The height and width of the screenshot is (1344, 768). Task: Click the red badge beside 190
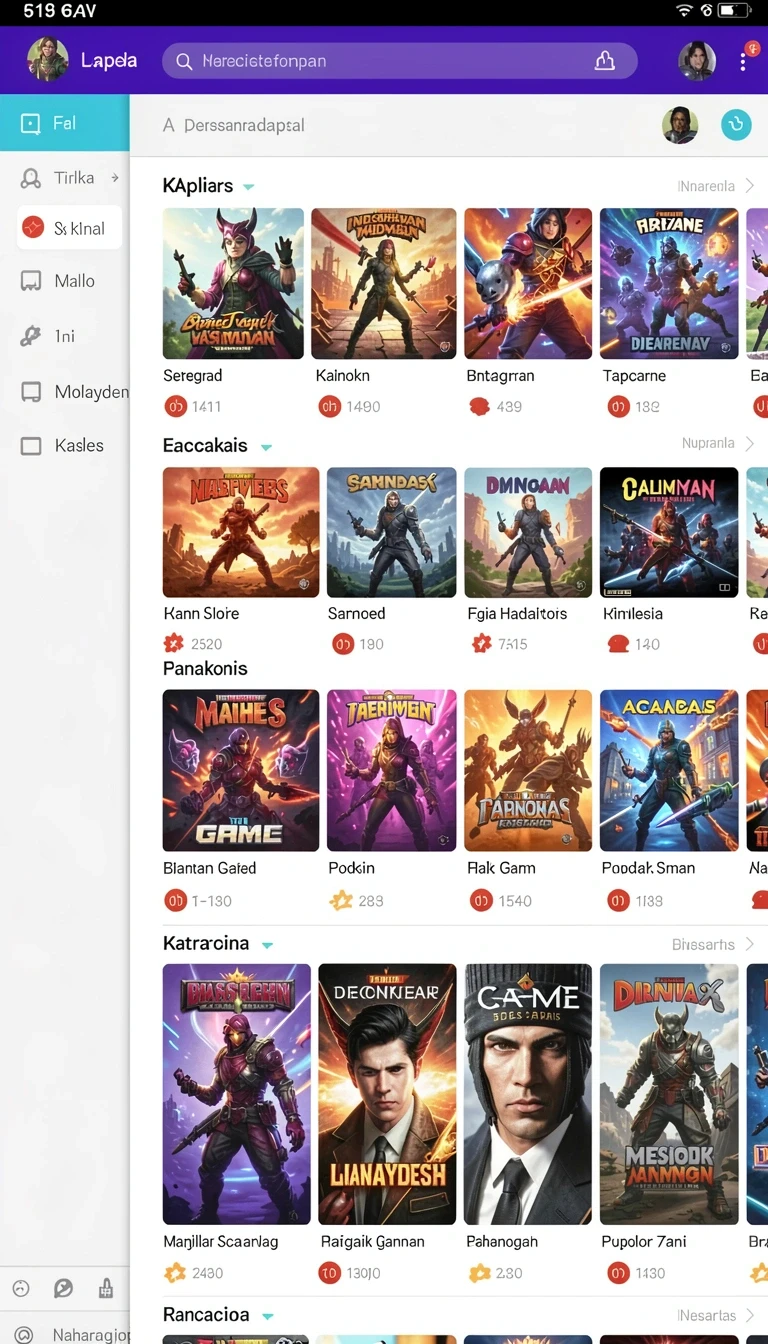pos(343,644)
